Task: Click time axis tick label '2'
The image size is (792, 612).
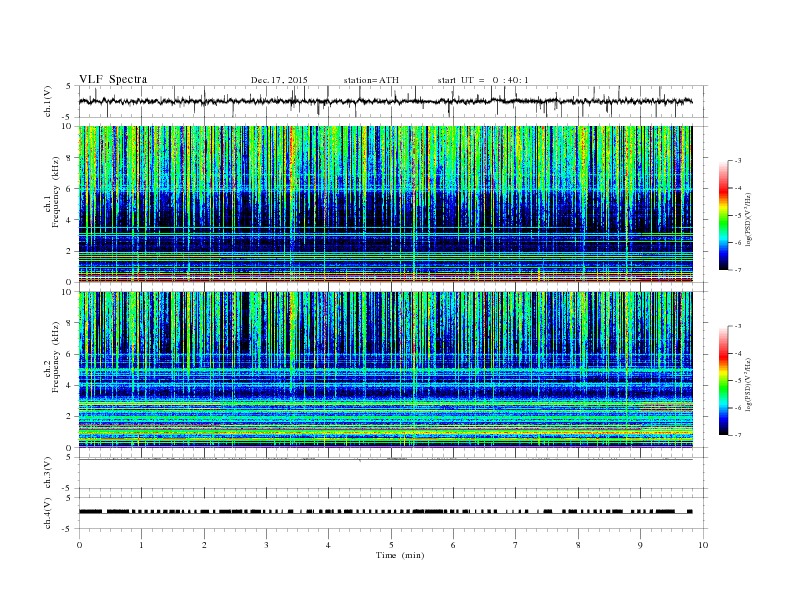Action: pos(204,545)
